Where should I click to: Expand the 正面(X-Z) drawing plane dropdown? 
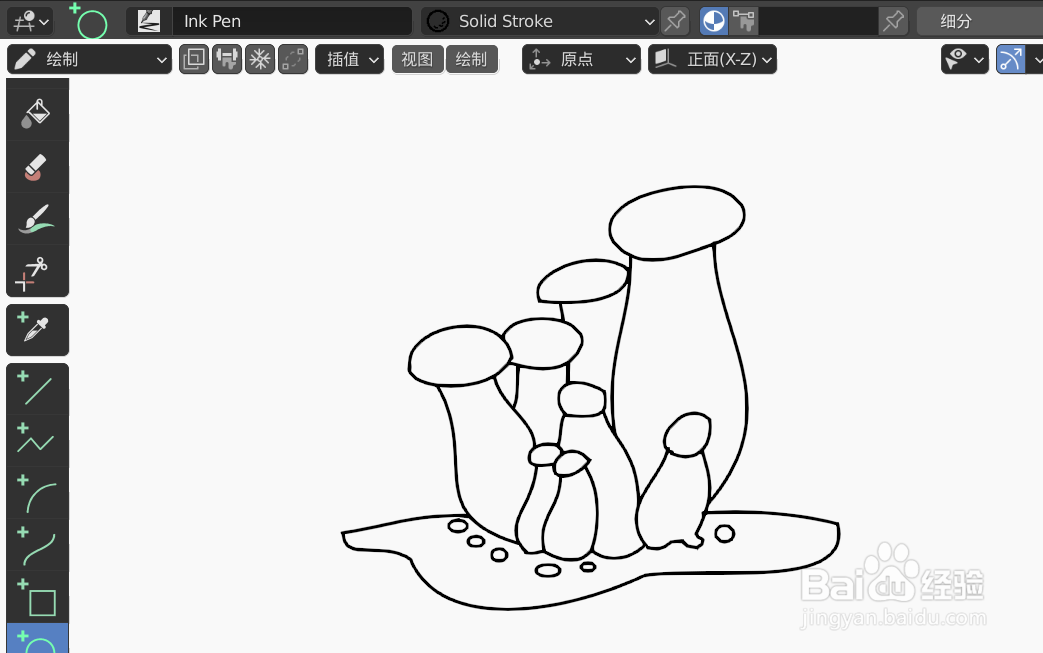coord(712,58)
